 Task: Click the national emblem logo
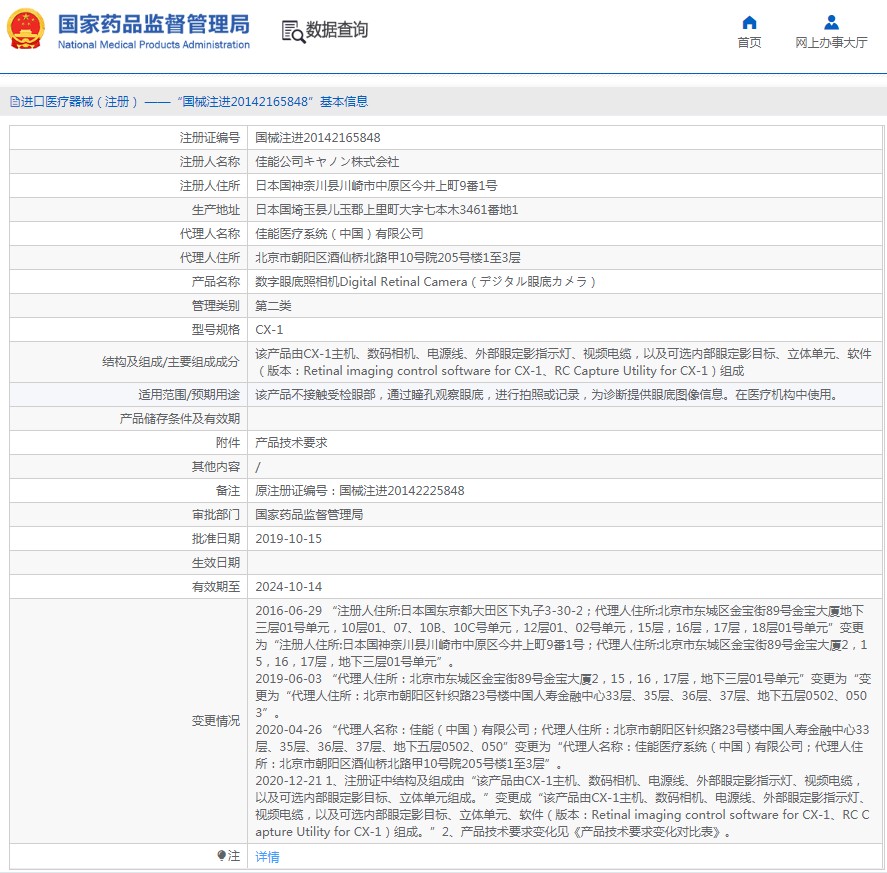[26, 29]
